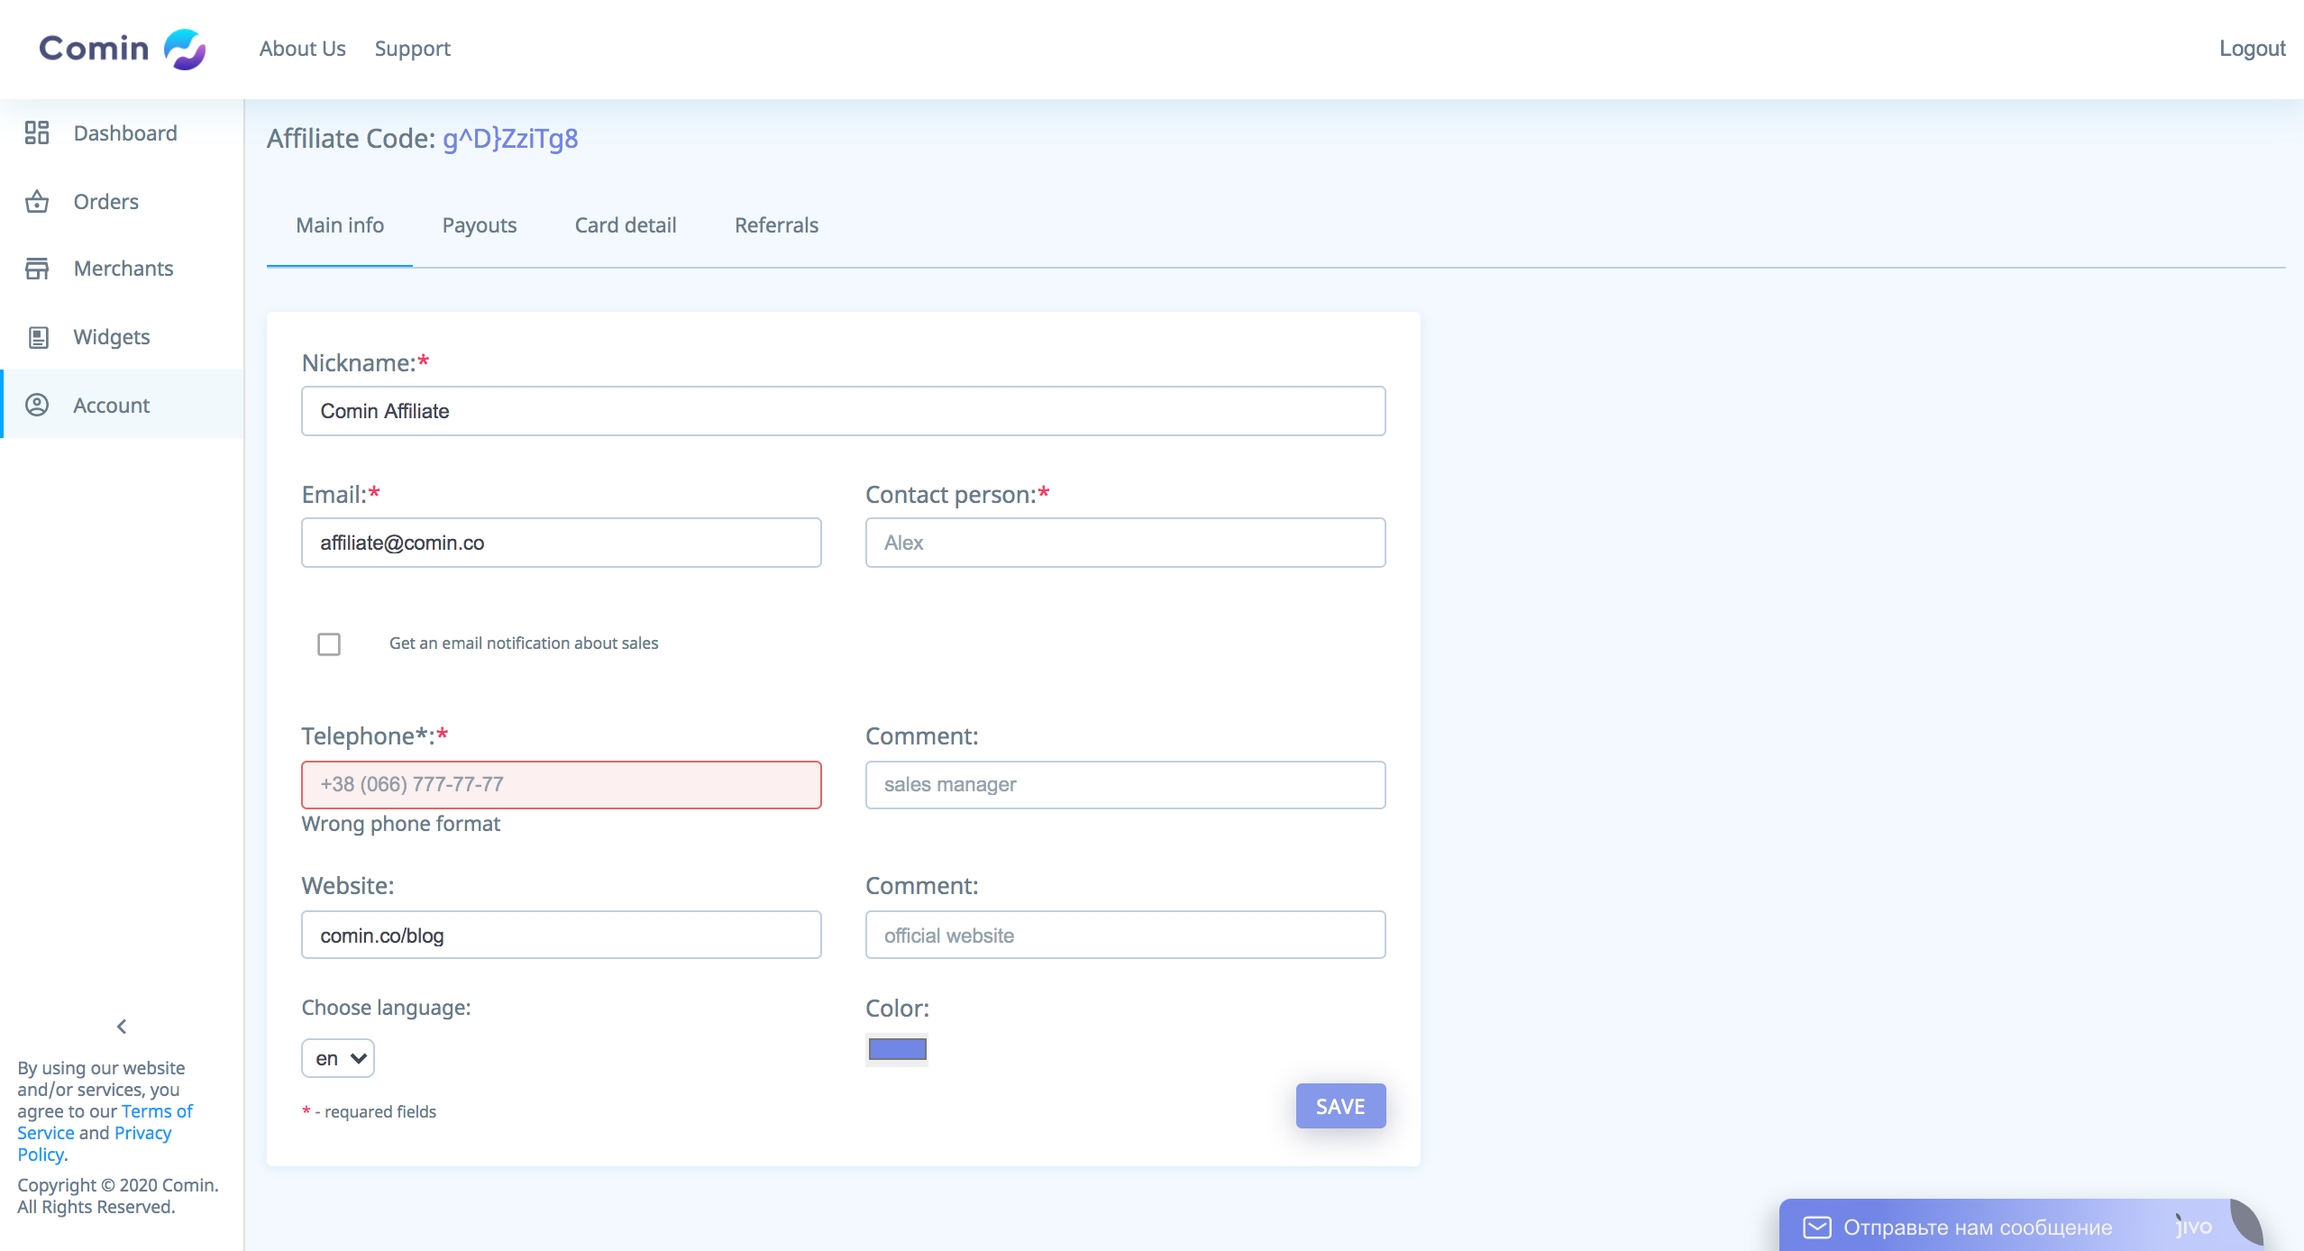Go to Widgets in sidebar

pyautogui.click(x=122, y=337)
